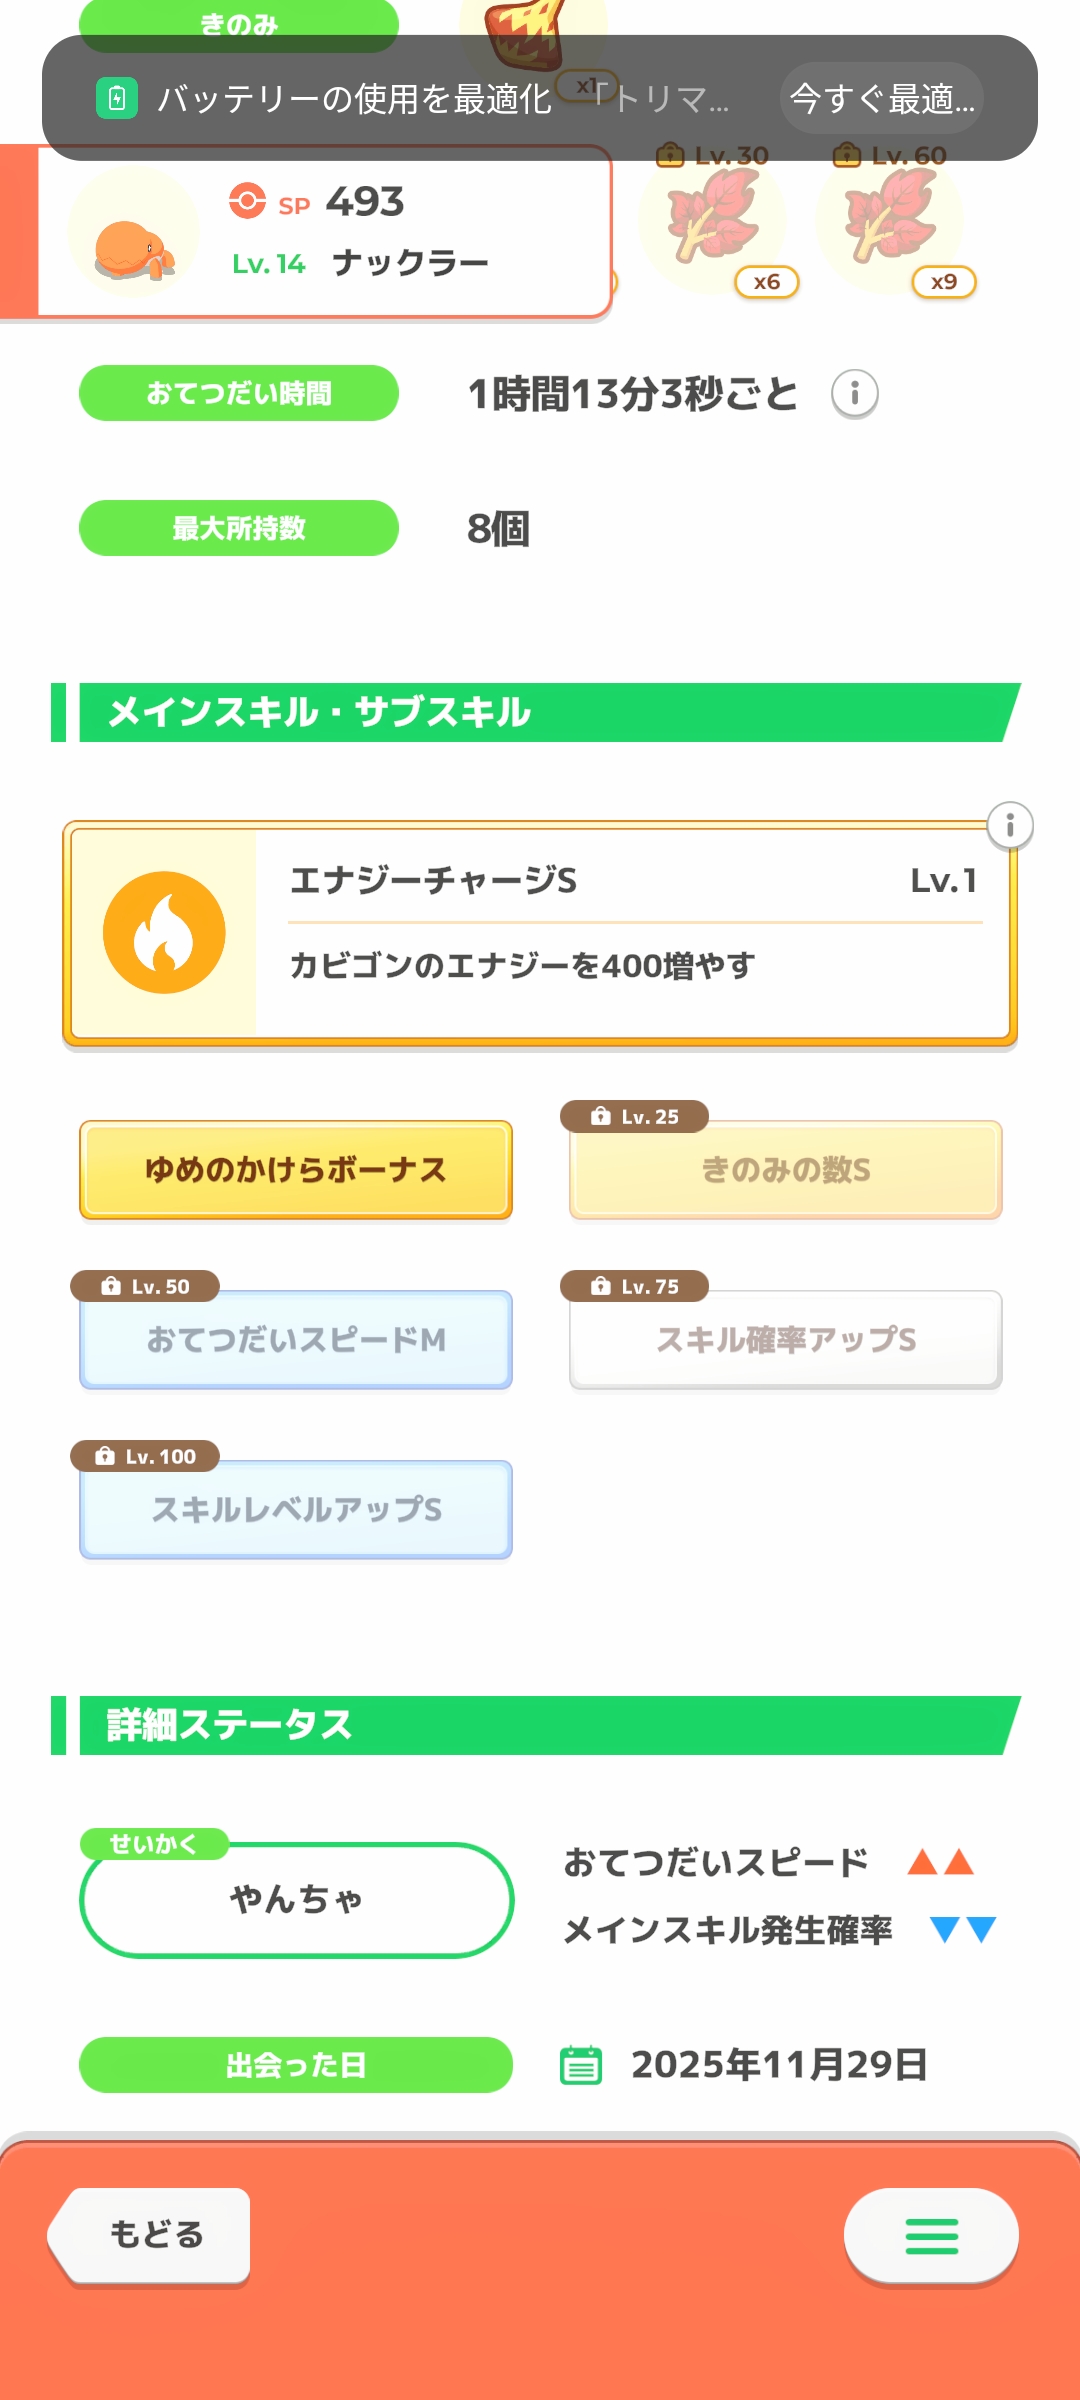Tap the main skill info icon
The height and width of the screenshot is (2400, 1080).
click(x=1010, y=826)
